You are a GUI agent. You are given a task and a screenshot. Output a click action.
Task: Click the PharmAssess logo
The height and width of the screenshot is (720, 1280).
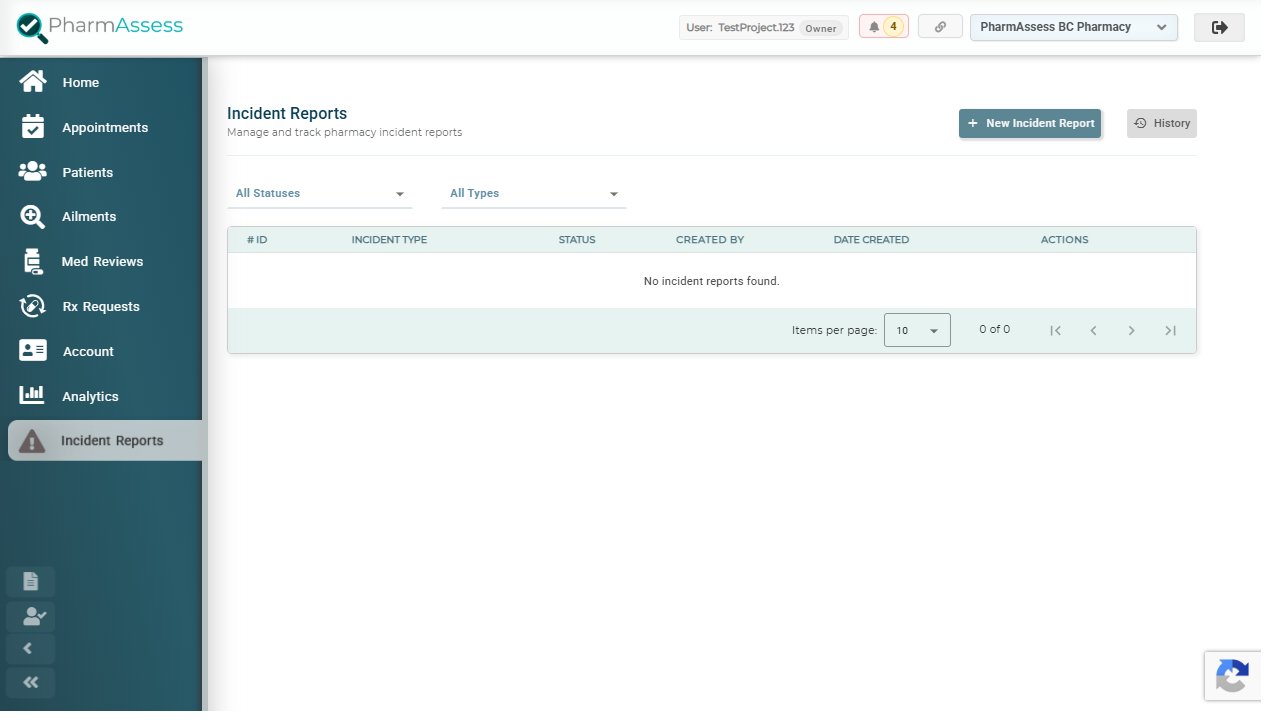[x=100, y=27]
